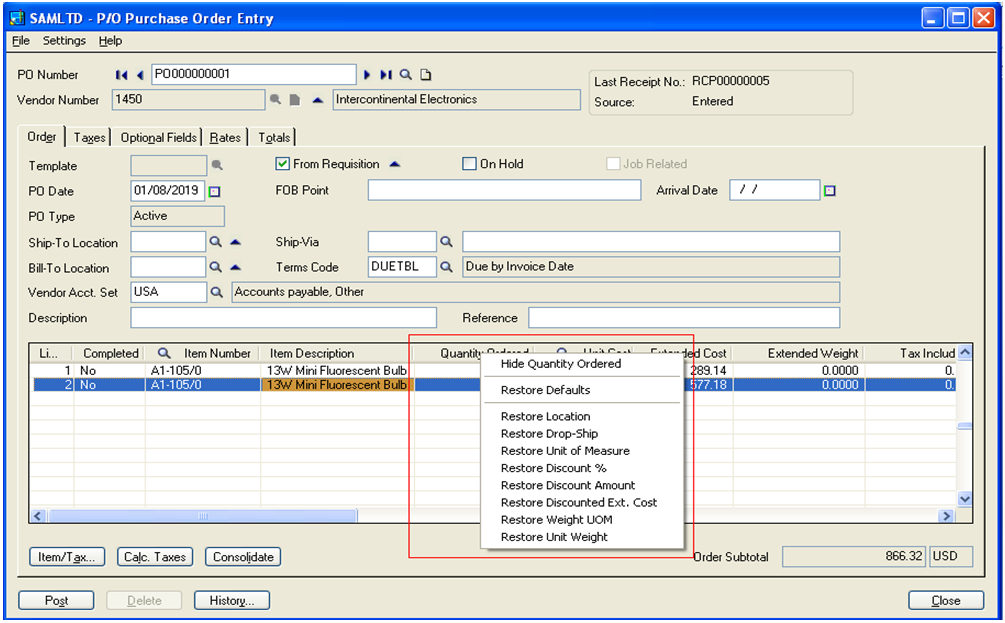Click Item Number column finder icon
1005x623 pixels.
164,353
